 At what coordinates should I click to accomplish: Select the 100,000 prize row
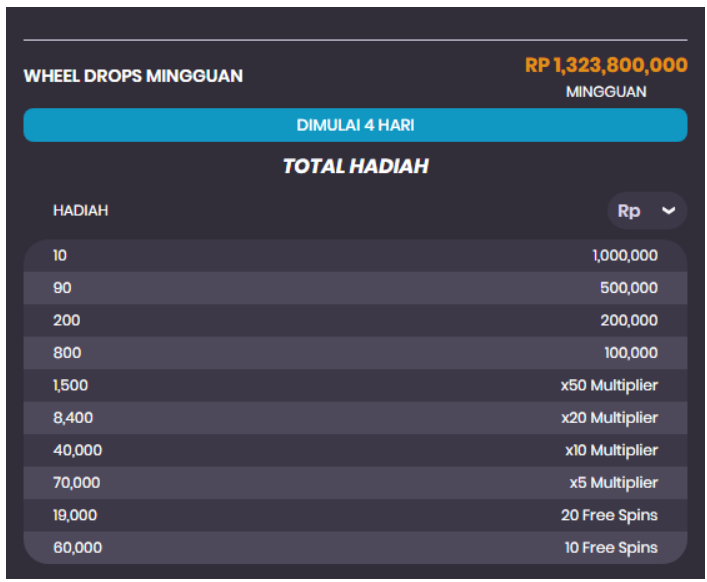coord(355,353)
